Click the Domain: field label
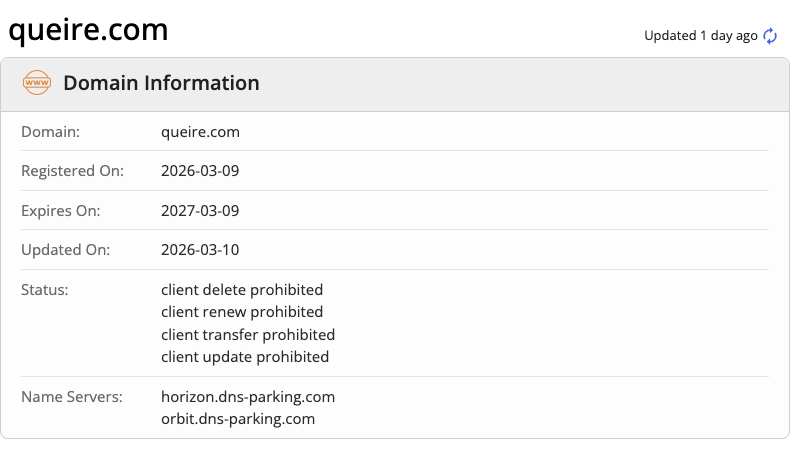802x454 pixels. coord(50,131)
